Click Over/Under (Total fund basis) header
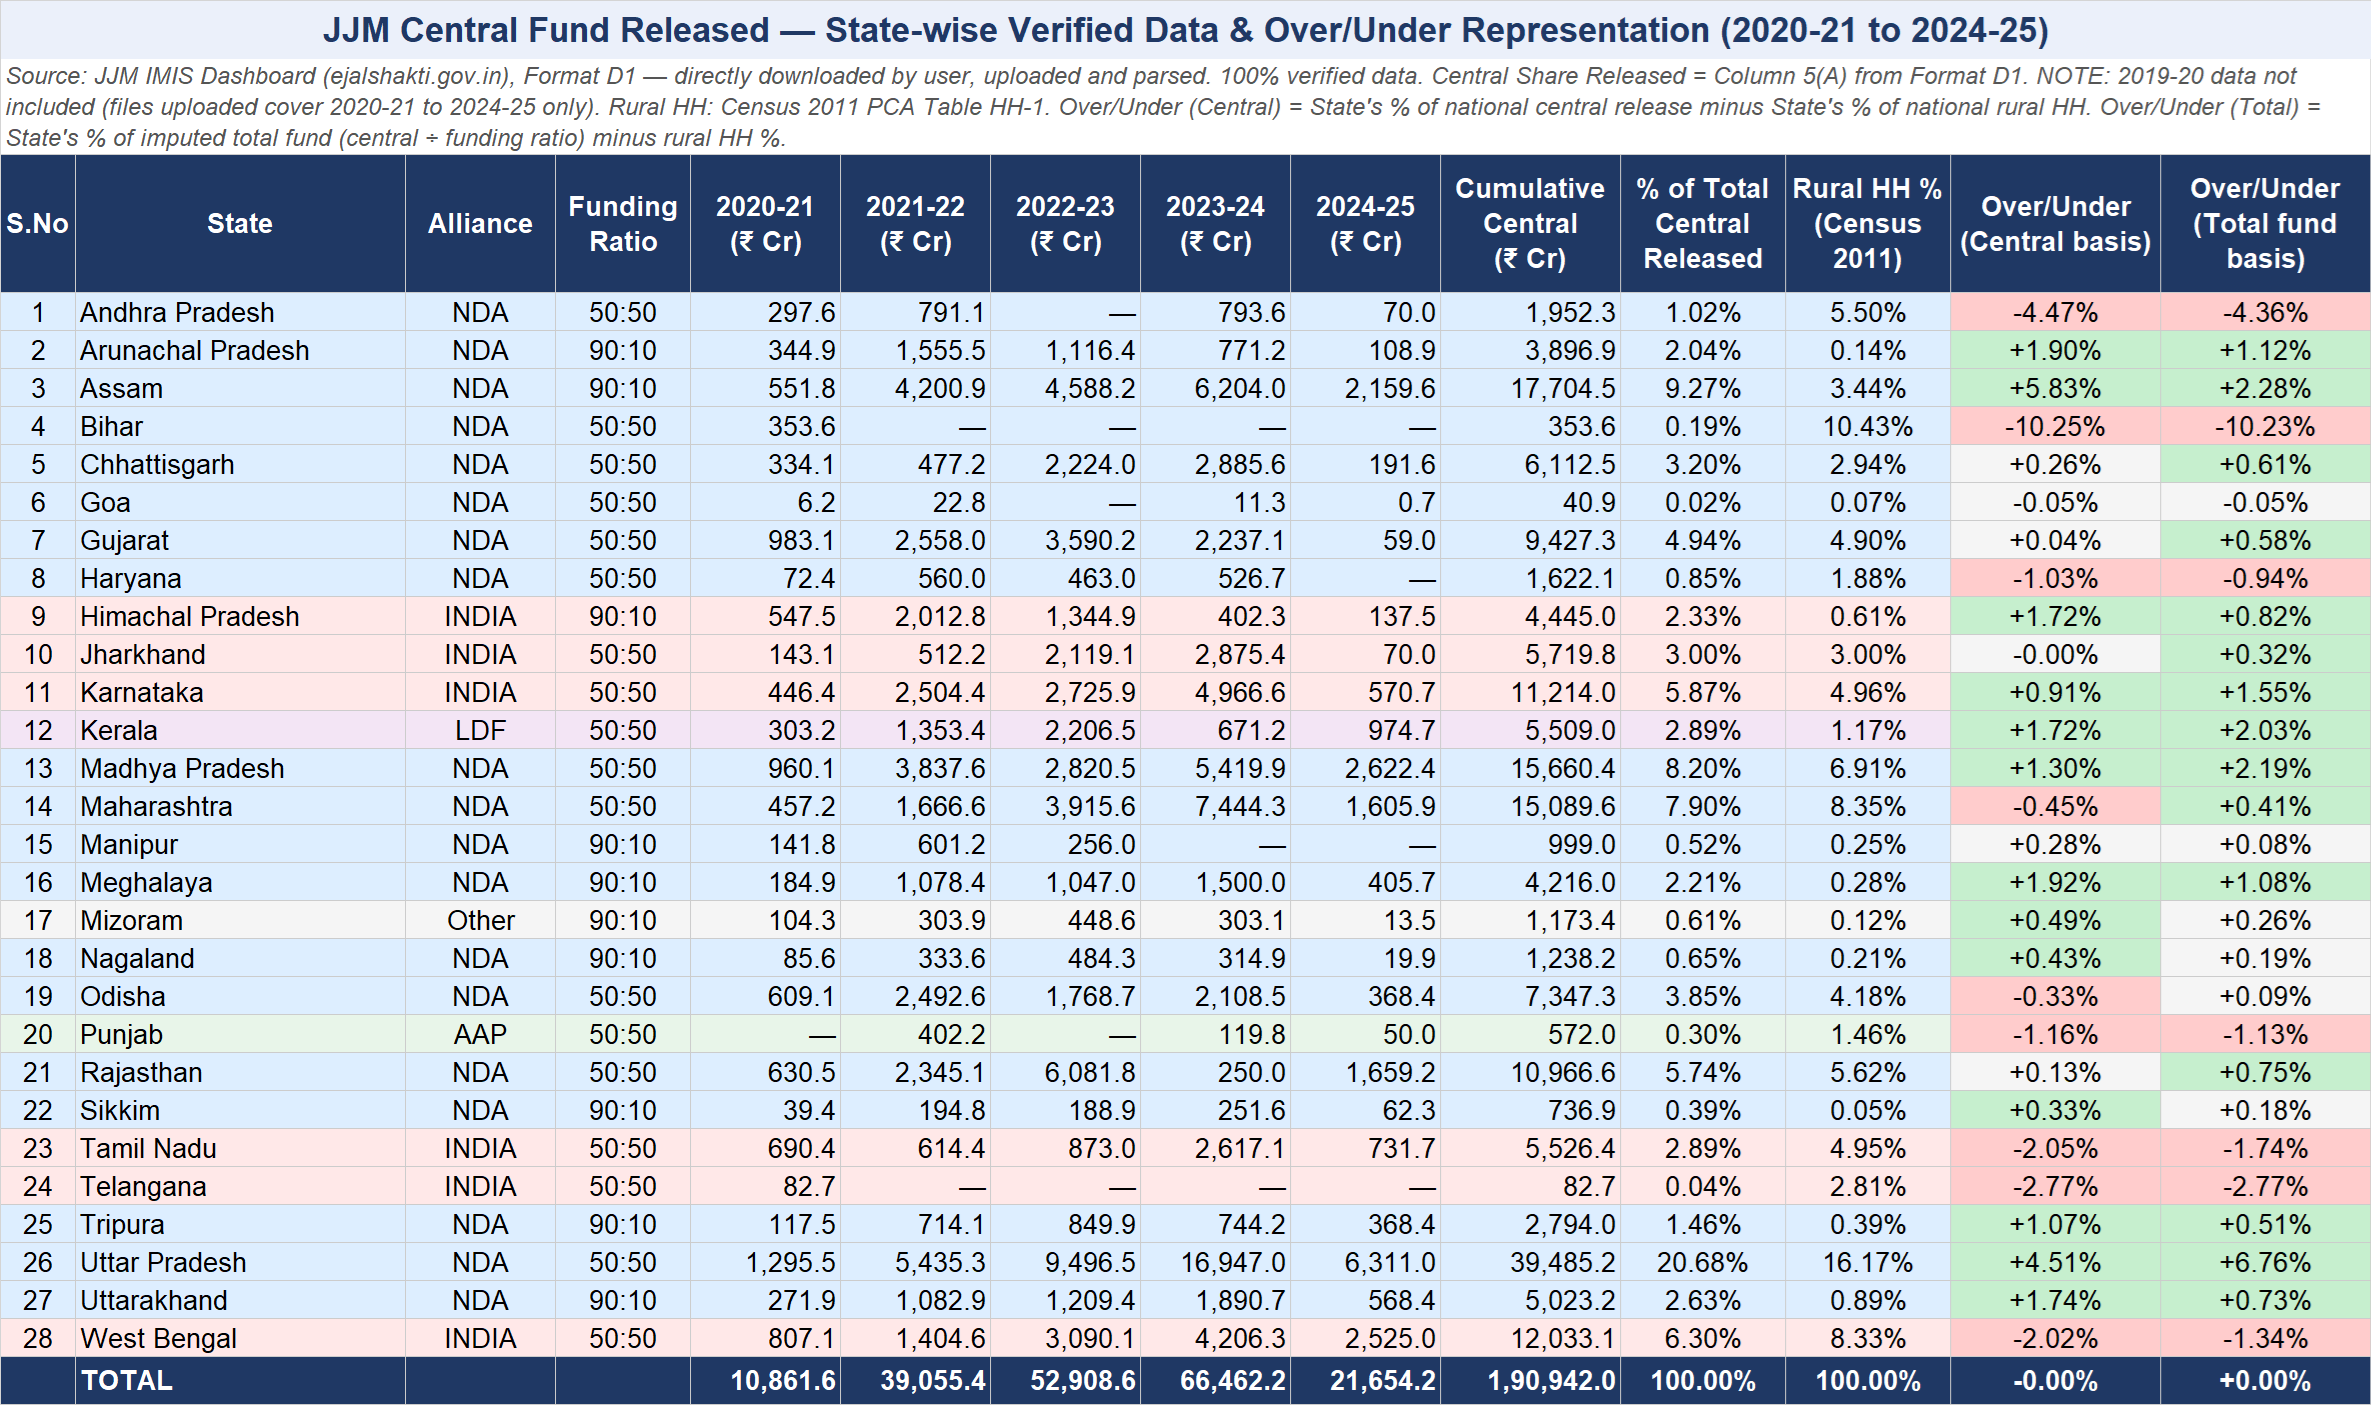Screen dimensions: 2371x1405 pos(2264,223)
